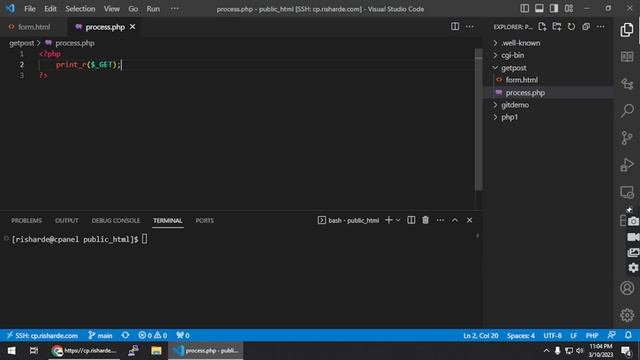The height and width of the screenshot is (360, 640).
Task: Click the feedback icon in status bar
Action: 611,335
